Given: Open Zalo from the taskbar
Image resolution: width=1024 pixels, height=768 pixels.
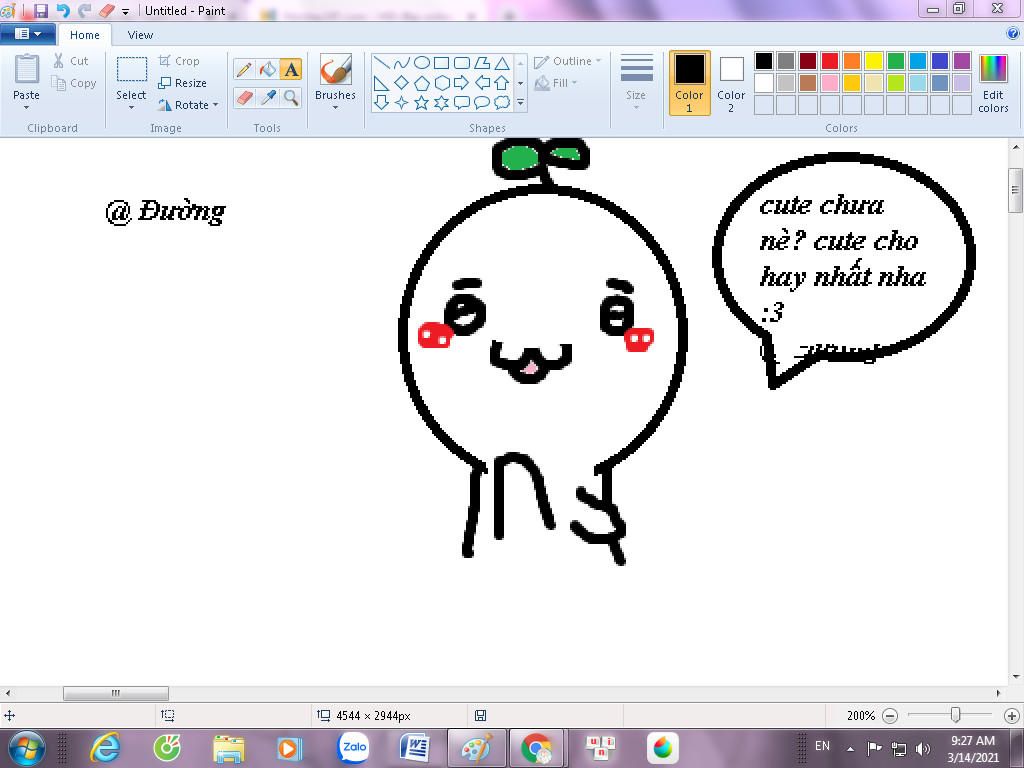Looking at the screenshot, I should [x=353, y=747].
